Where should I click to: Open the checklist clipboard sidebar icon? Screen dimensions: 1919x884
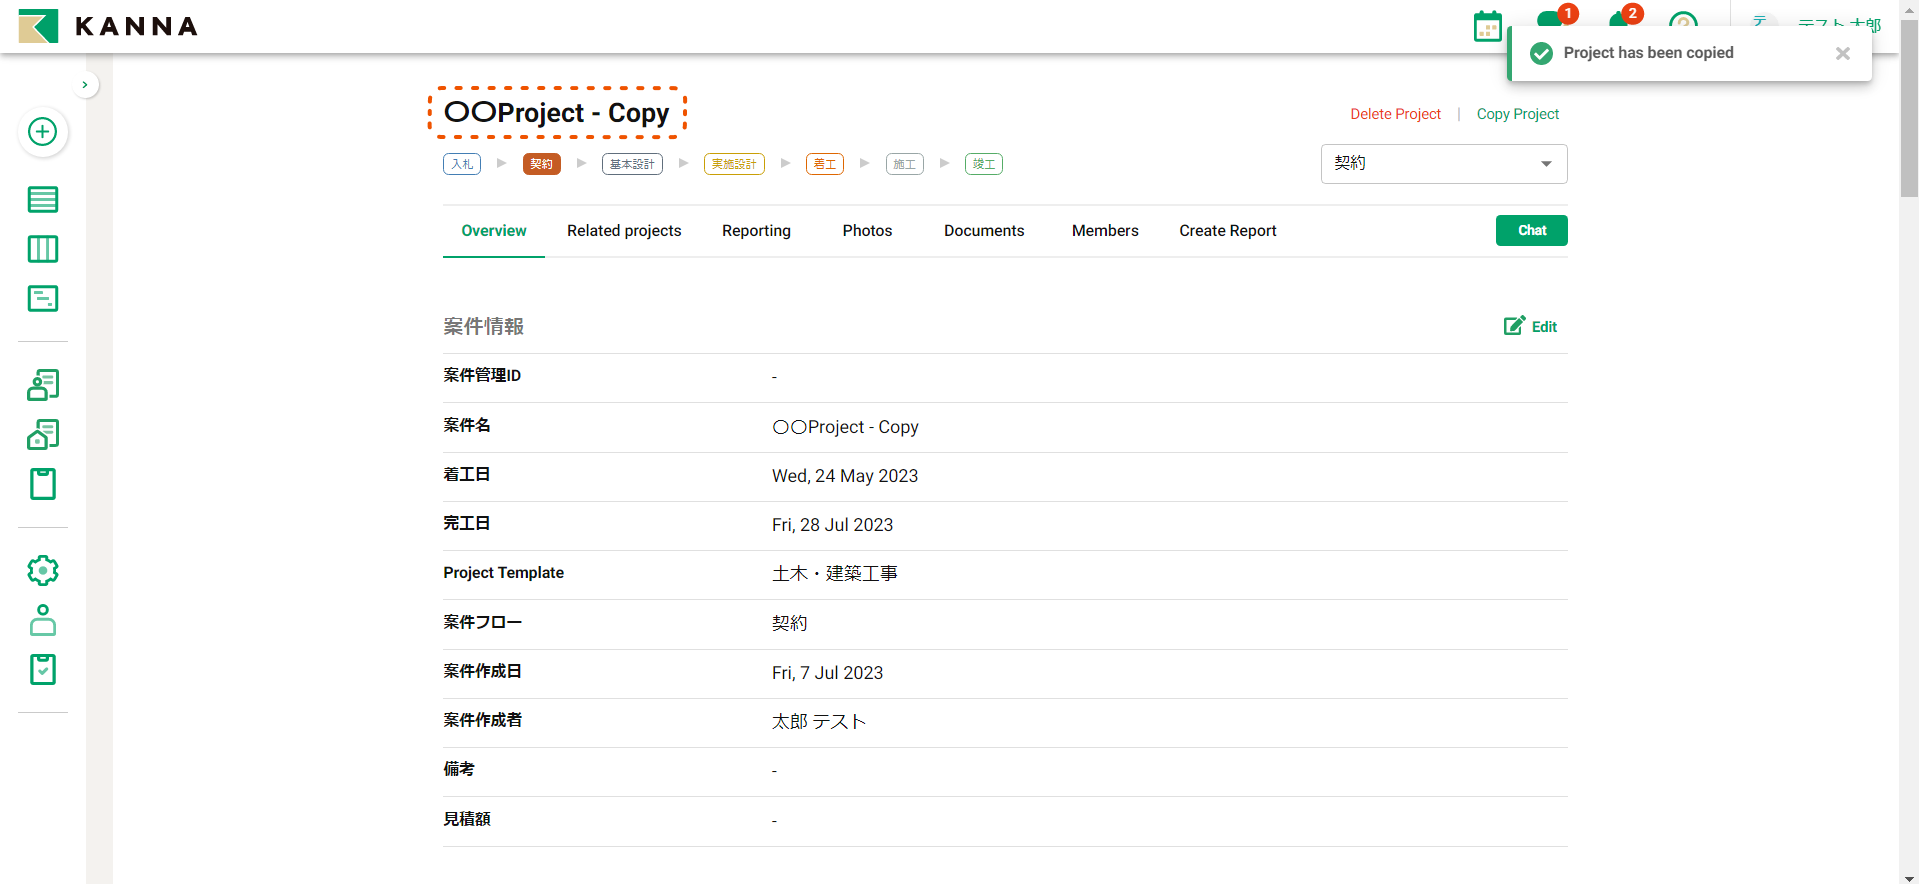pyautogui.click(x=42, y=669)
